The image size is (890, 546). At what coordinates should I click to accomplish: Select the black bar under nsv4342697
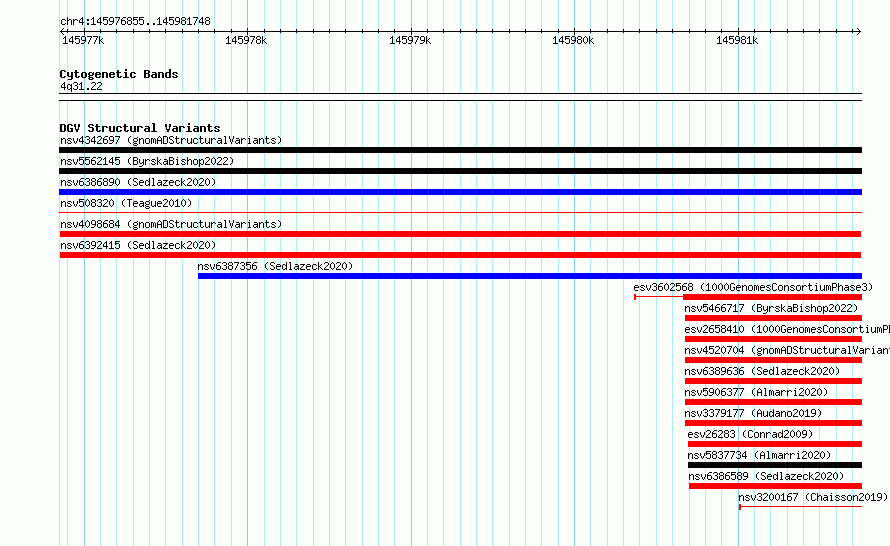[x=460, y=150]
